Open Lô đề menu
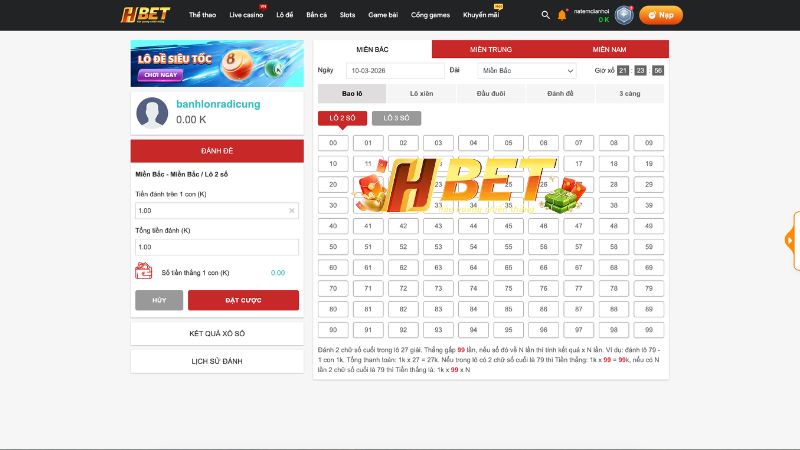This screenshot has width=800, height=450. (x=285, y=15)
